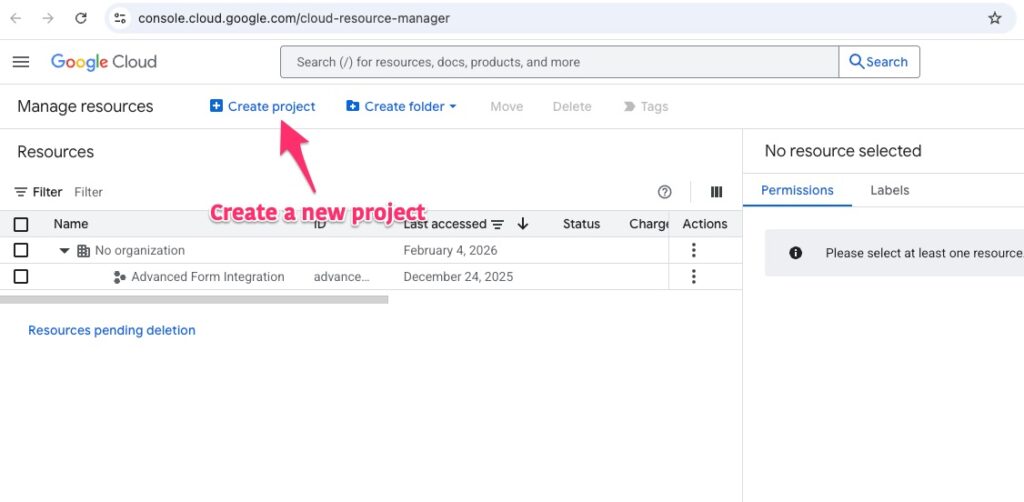Open actions menu for Advanced Form Integration
Screen dimensions: 1024x502
click(x=694, y=277)
